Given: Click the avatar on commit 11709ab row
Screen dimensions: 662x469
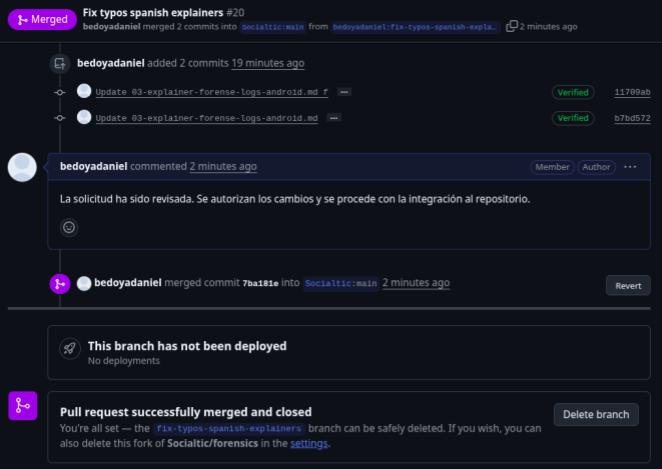Looking at the screenshot, I should click(84, 91).
